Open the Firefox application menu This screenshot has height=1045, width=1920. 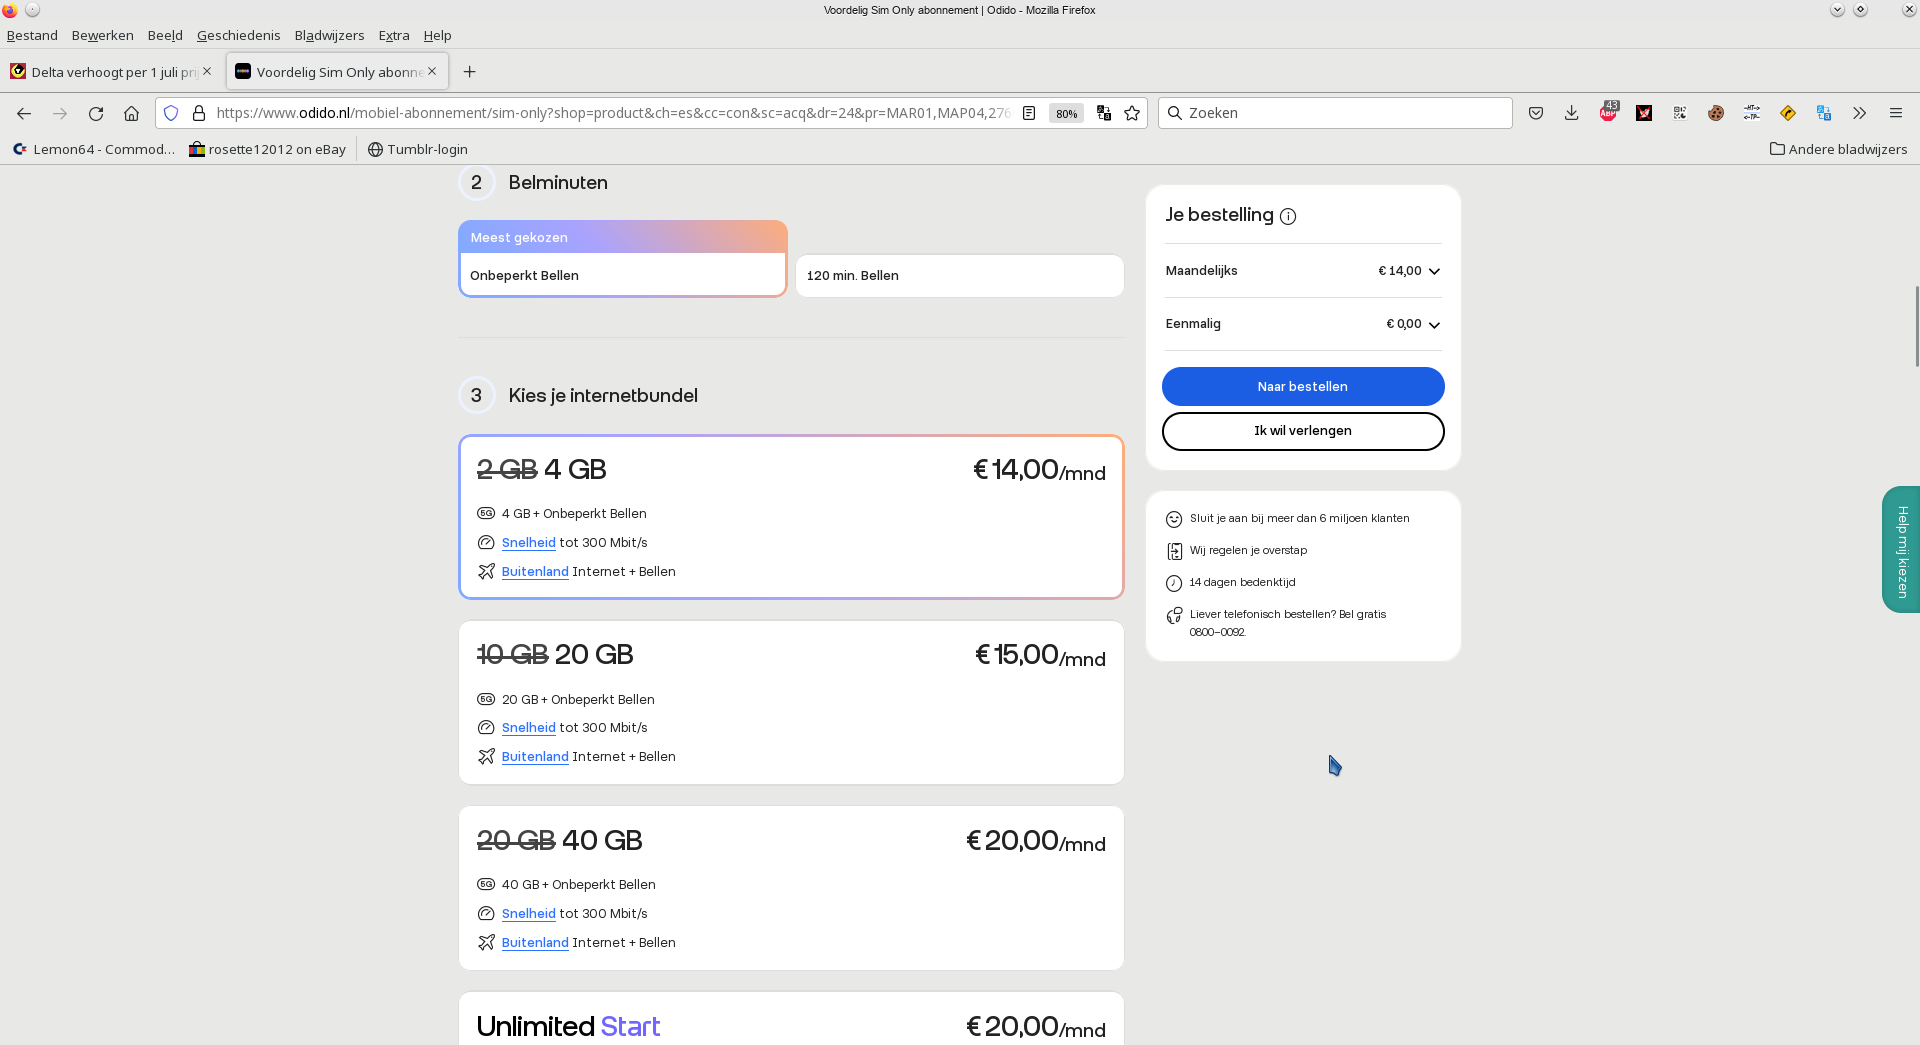click(x=1896, y=113)
